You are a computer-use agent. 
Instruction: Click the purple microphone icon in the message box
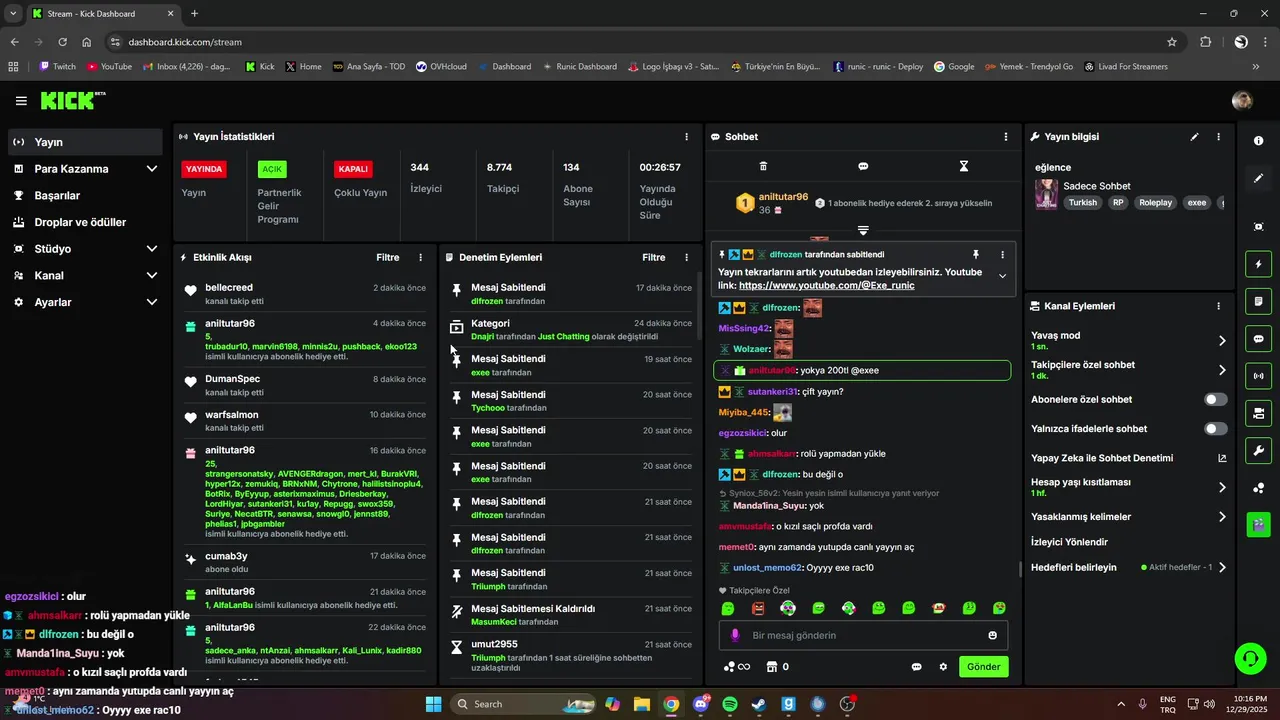pyautogui.click(x=736, y=635)
